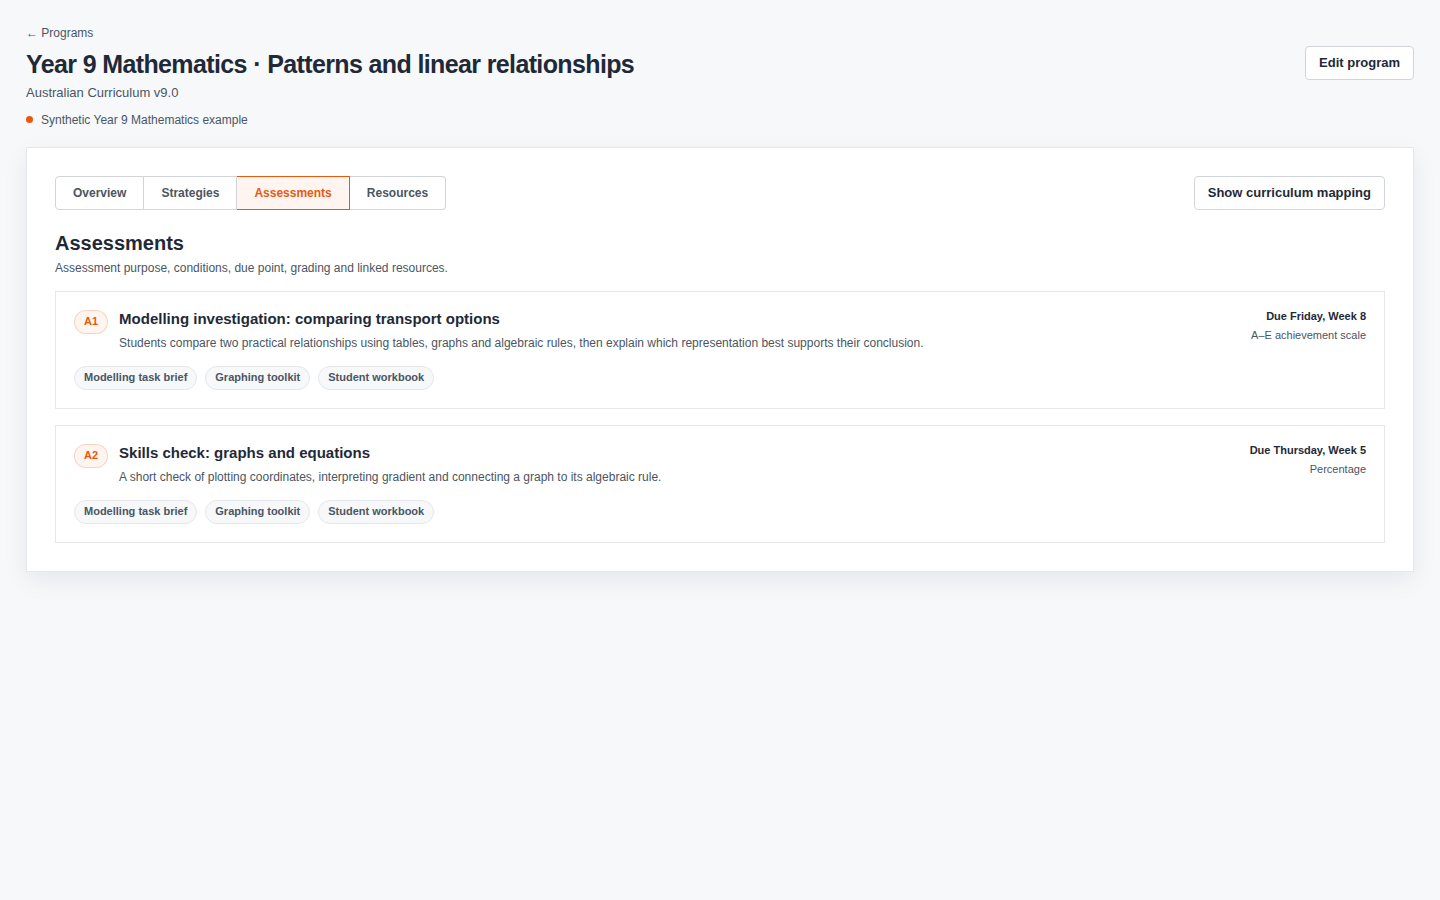Click the A1 assessment badge
1440x900 pixels.
click(91, 322)
